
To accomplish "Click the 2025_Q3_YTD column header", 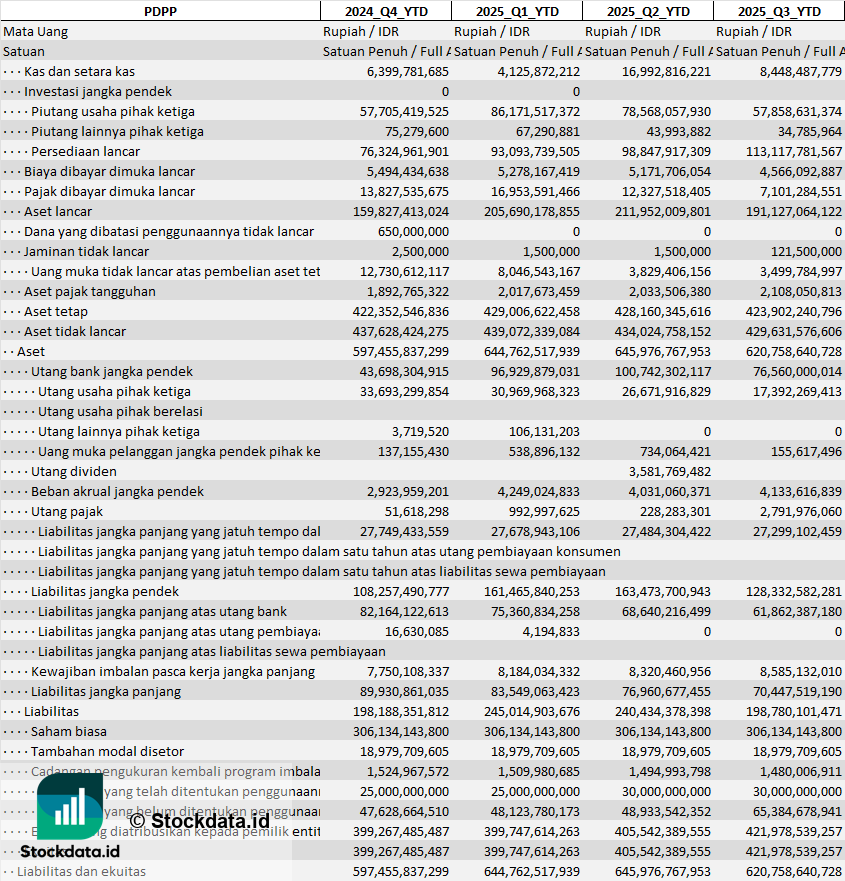I will (779, 11).
